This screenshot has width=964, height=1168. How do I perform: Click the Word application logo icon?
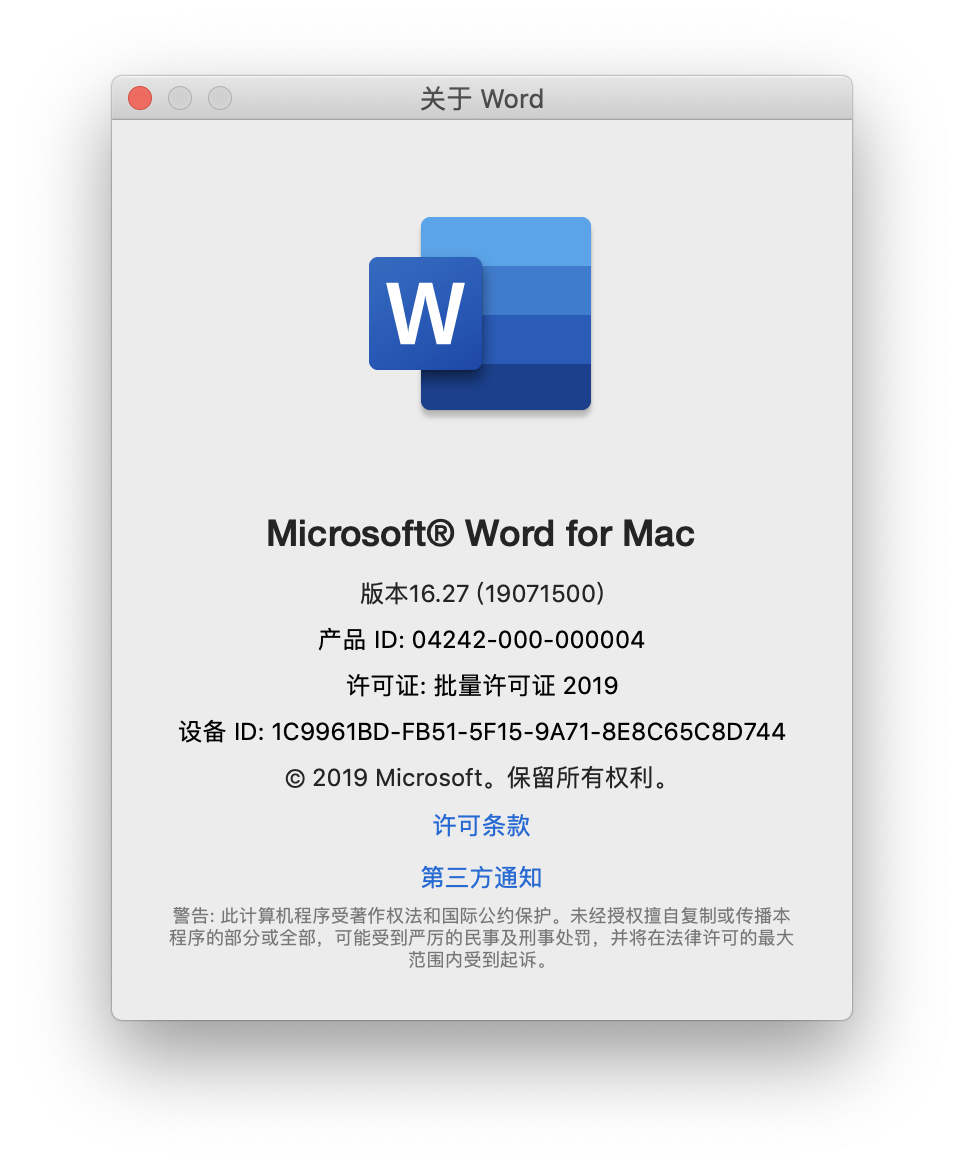pos(481,314)
